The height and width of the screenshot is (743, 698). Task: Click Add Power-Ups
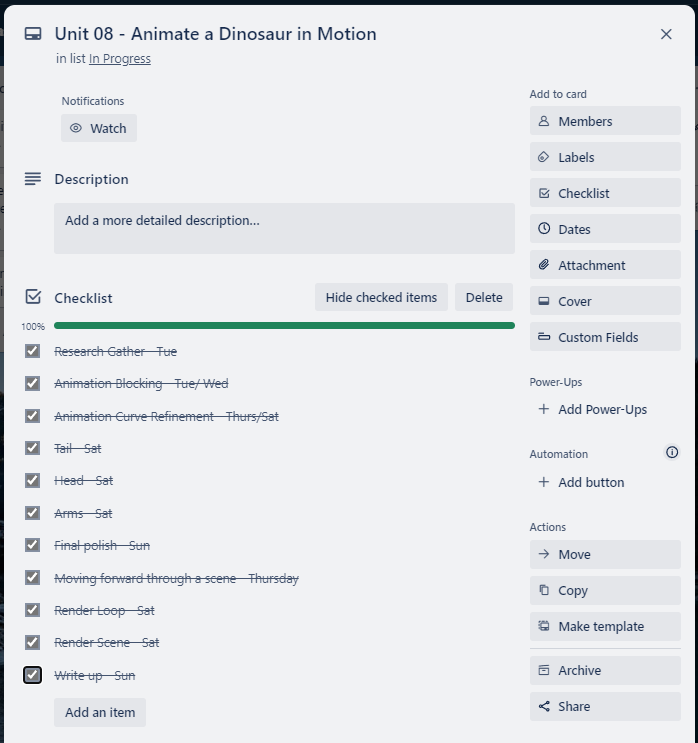(x=605, y=409)
